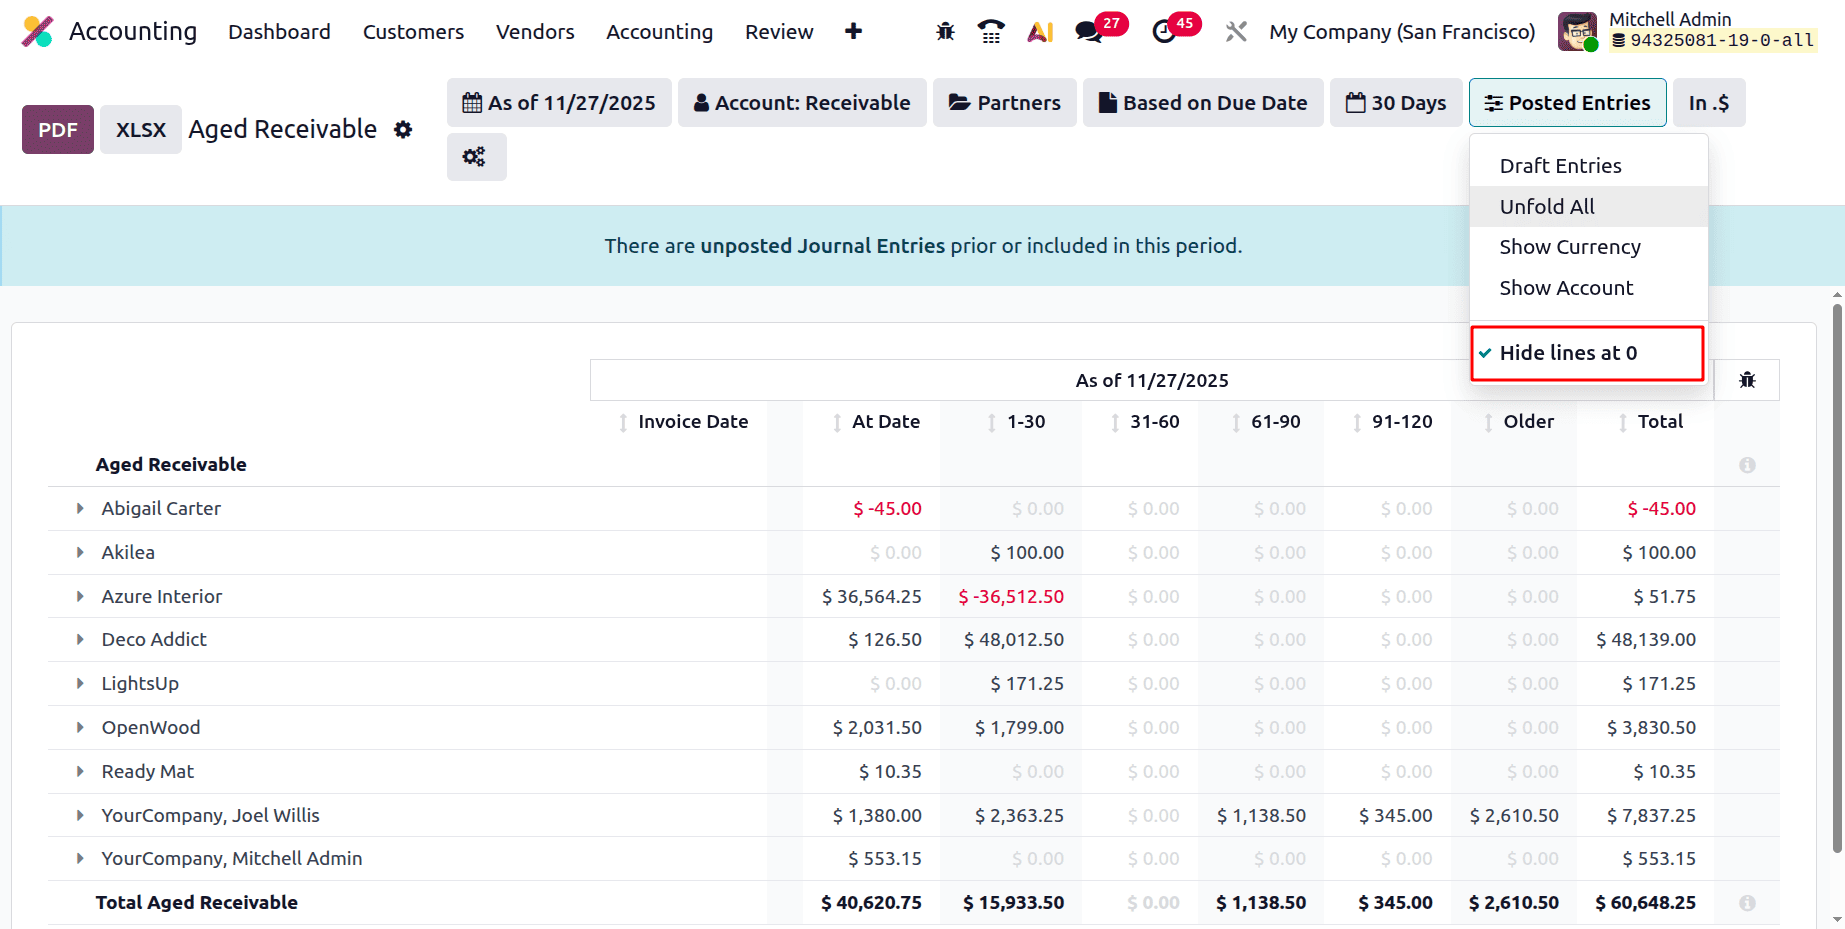Click Mitchell Admin user avatar
The height and width of the screenshot is (929, 1845).
coord(1577,32)
